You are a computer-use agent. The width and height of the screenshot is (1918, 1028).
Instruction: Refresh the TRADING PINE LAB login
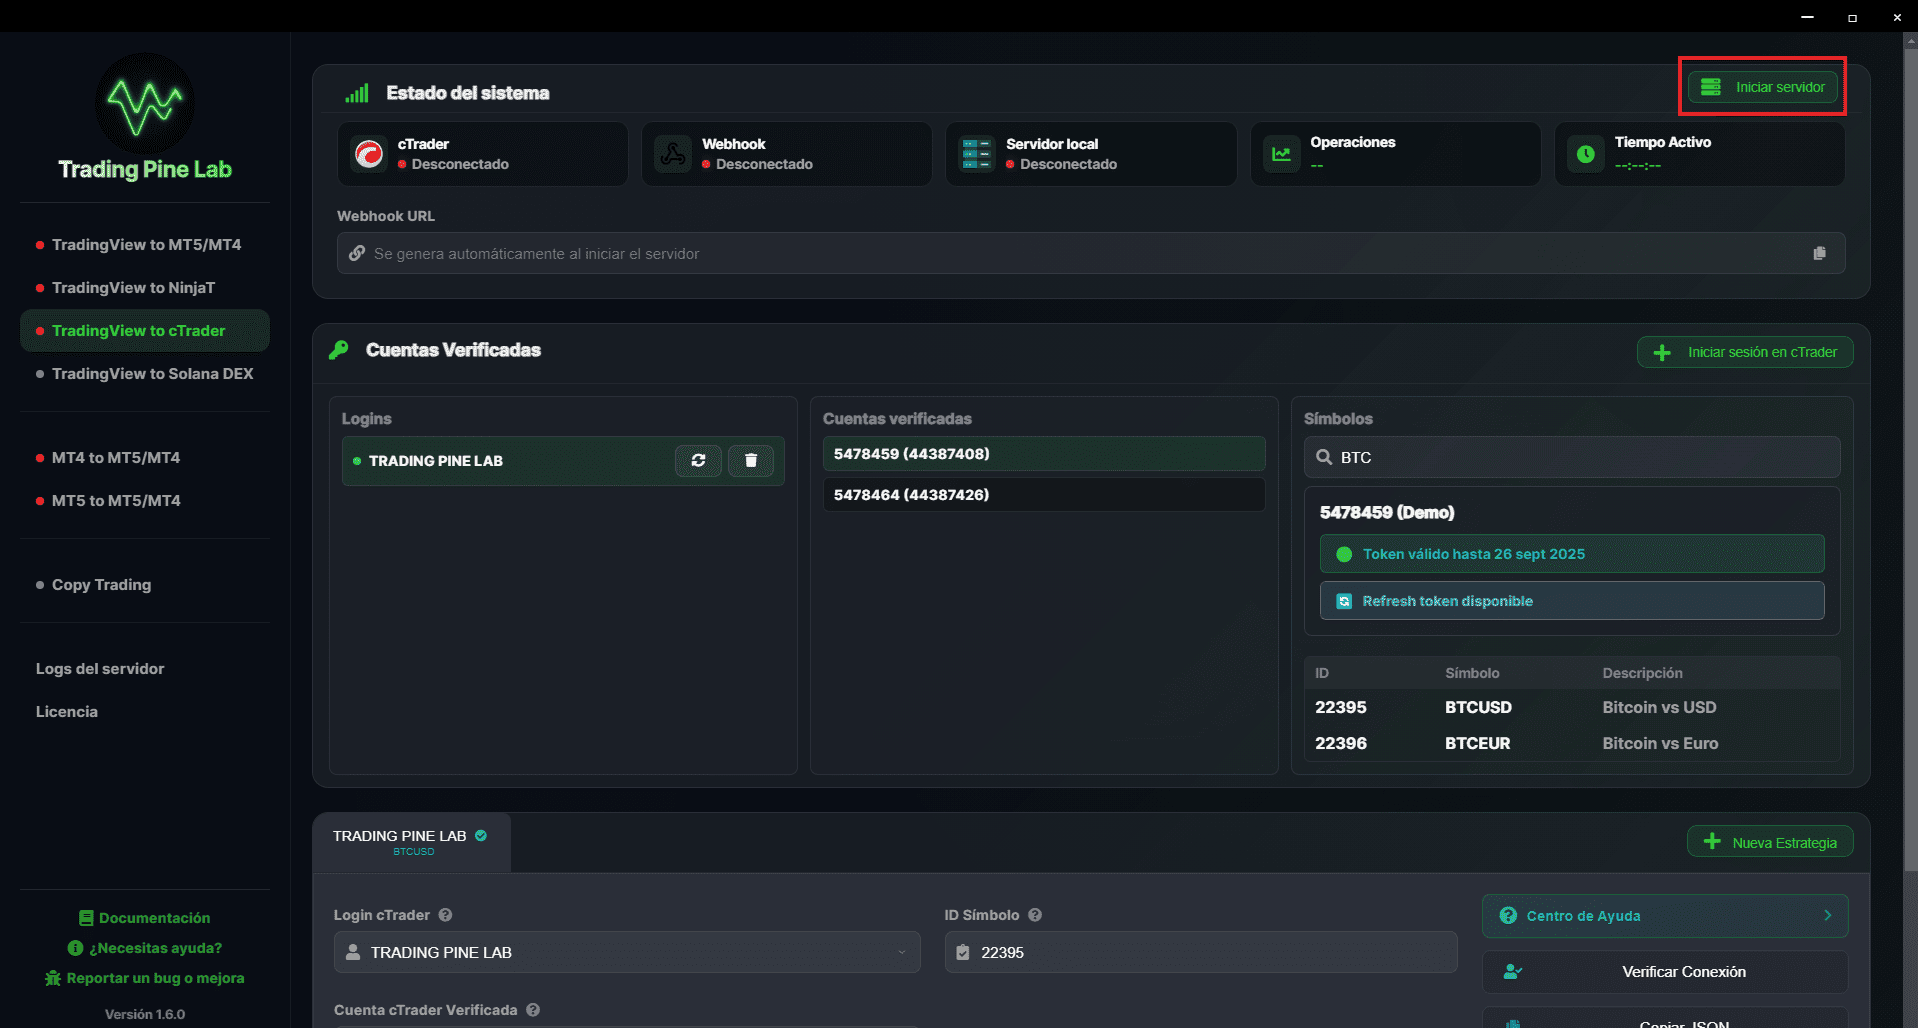click(698, 460)
